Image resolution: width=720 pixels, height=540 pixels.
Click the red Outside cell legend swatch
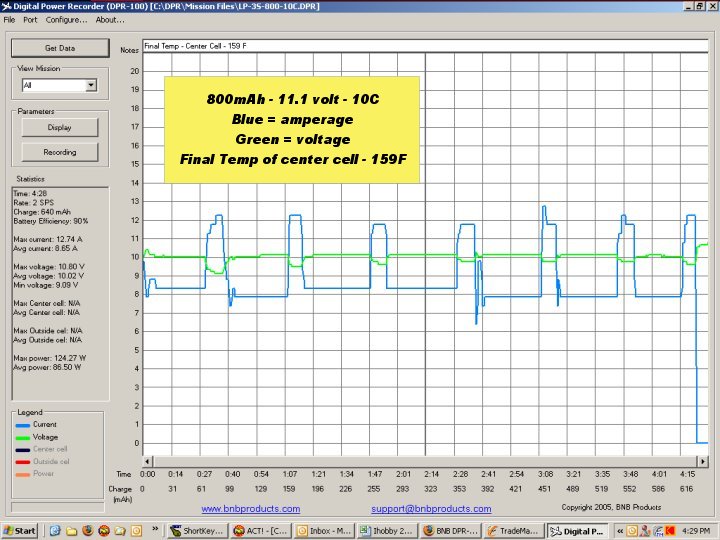point(22,462)
